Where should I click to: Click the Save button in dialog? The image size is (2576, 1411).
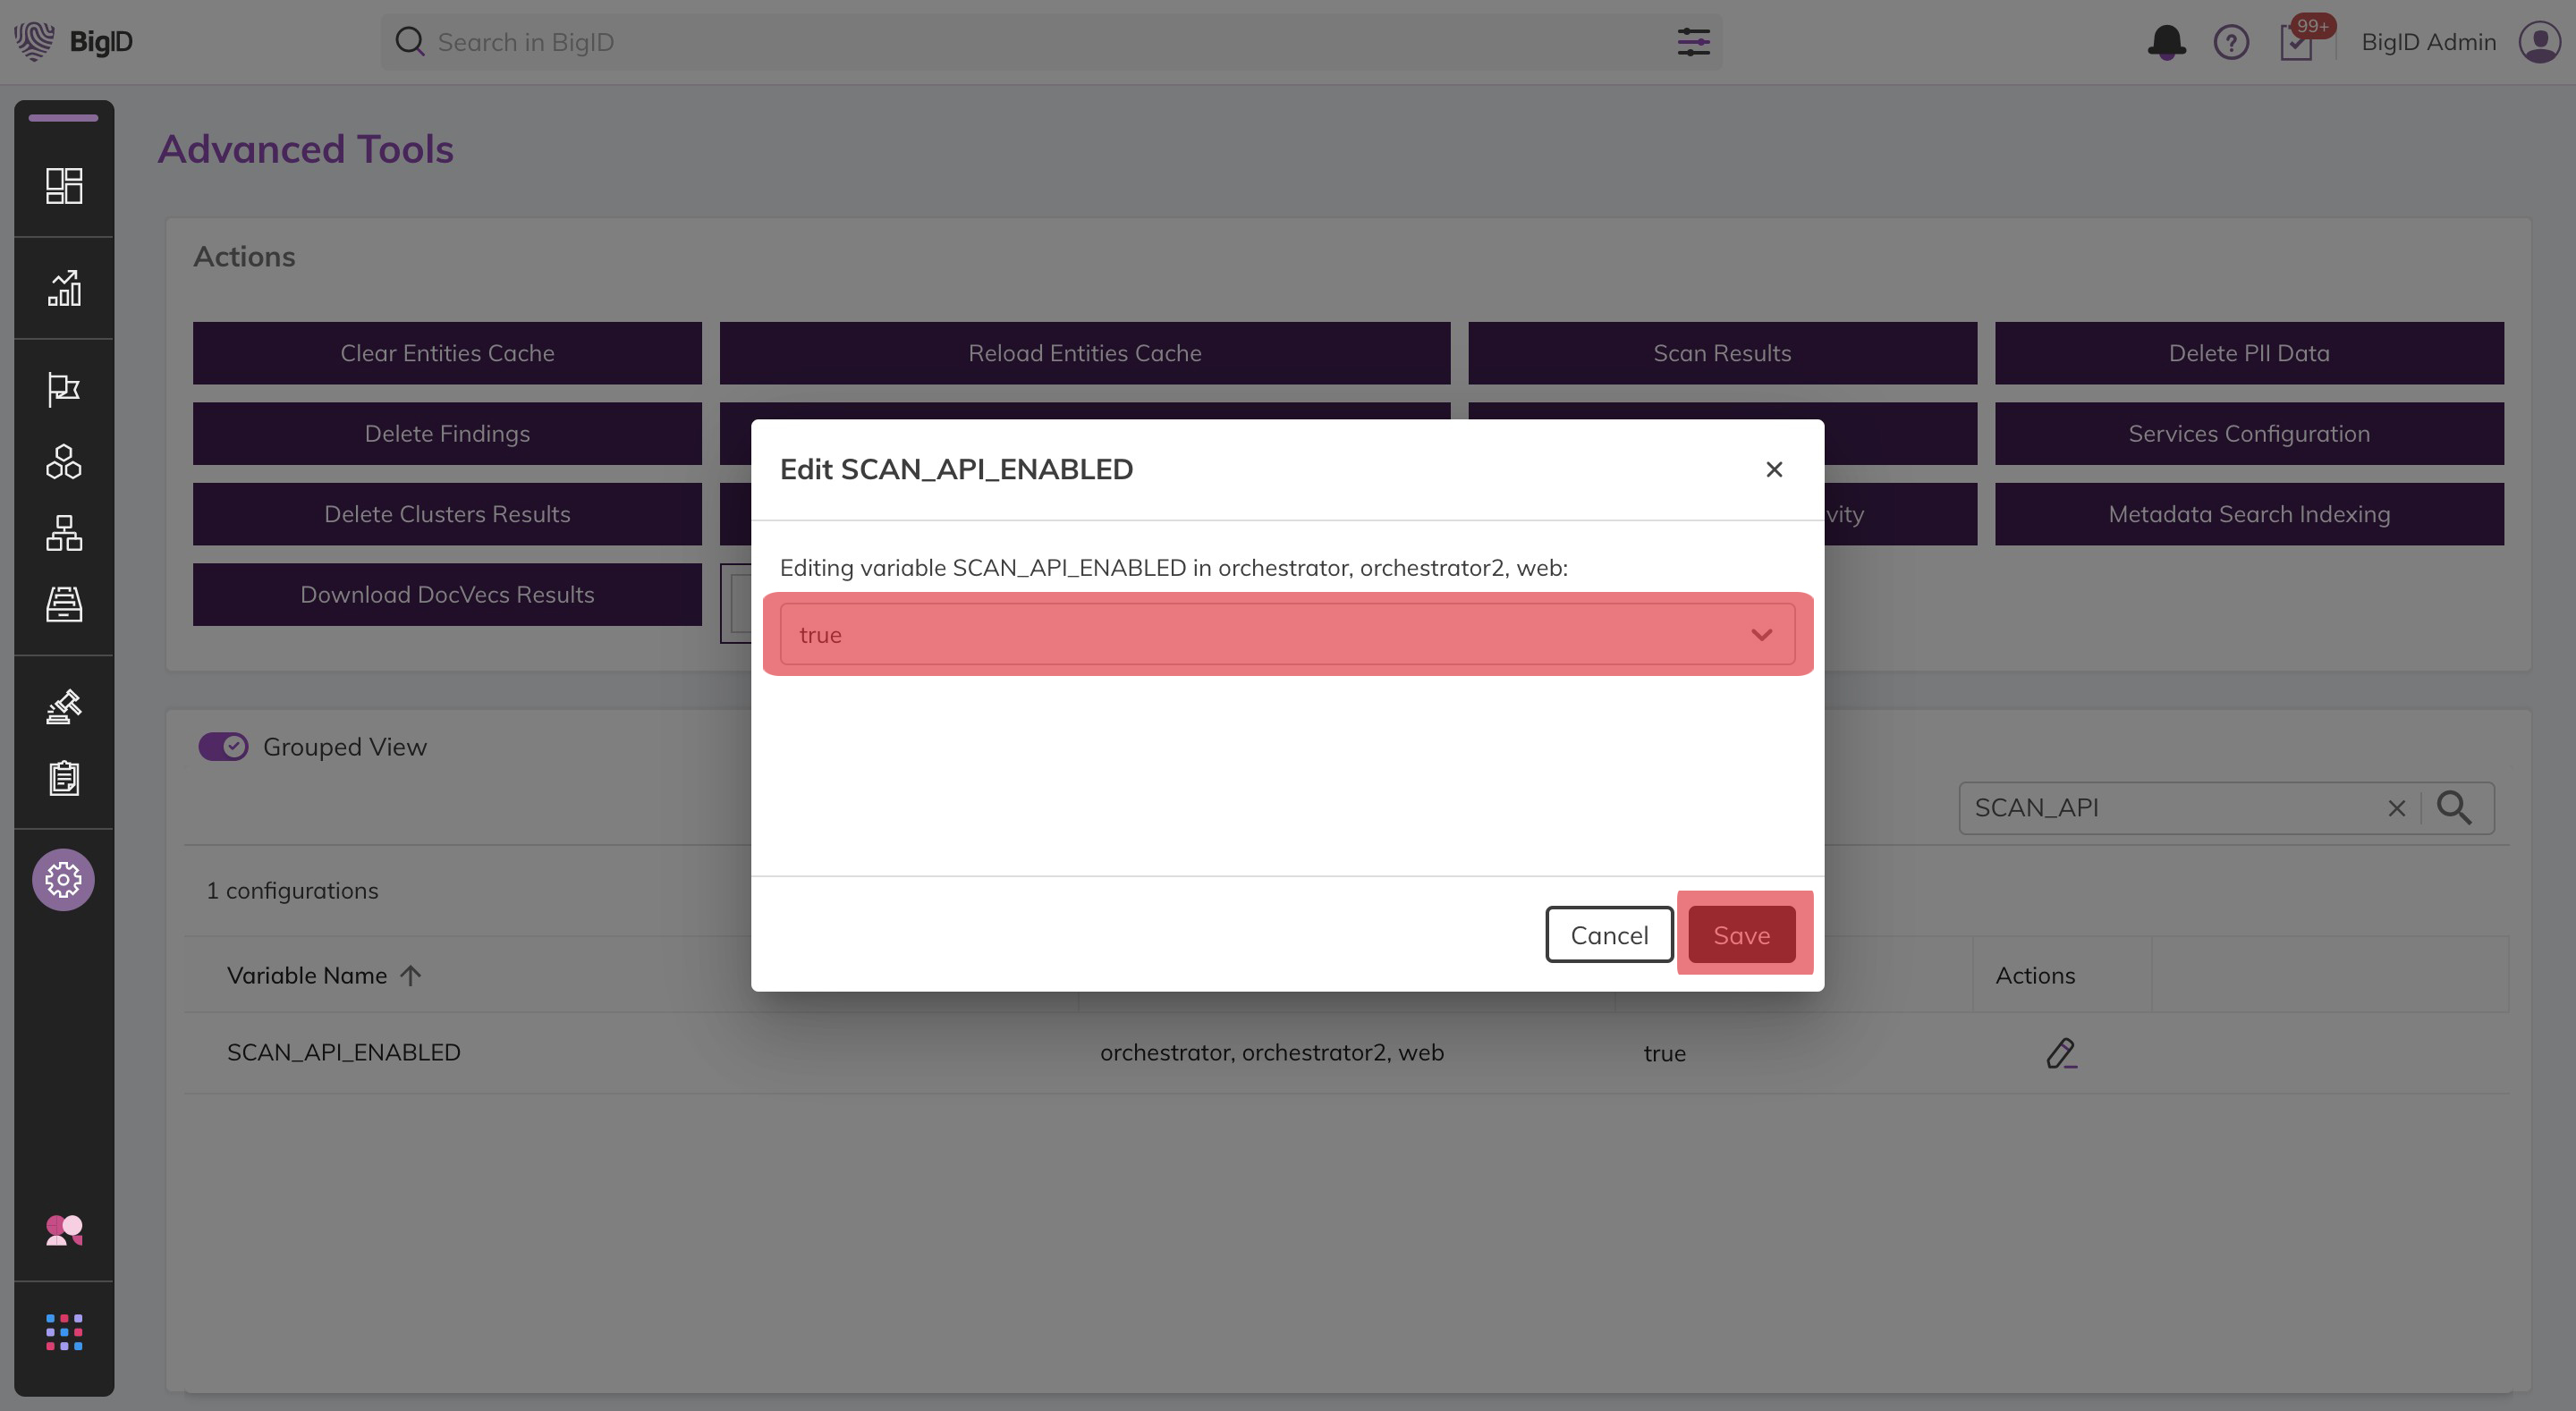(x=1741, y=935)
